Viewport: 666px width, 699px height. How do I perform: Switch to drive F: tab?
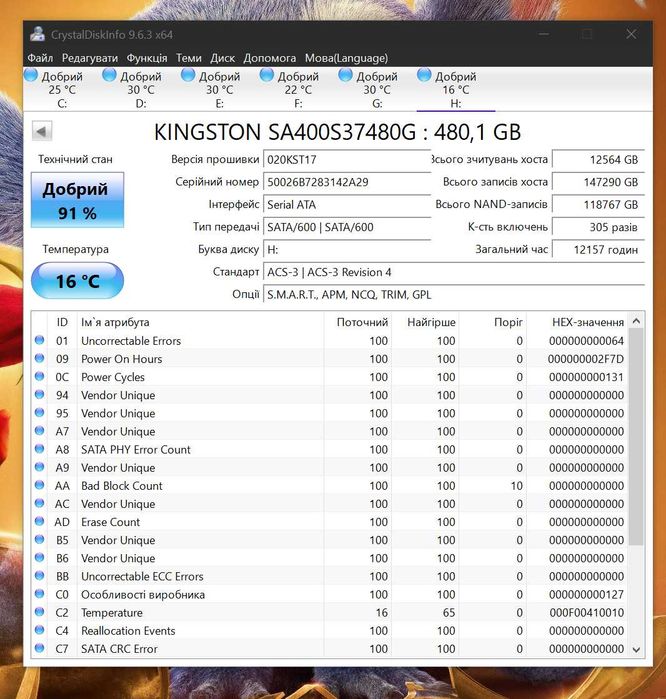pyautogui.click(x=298, y=90)
